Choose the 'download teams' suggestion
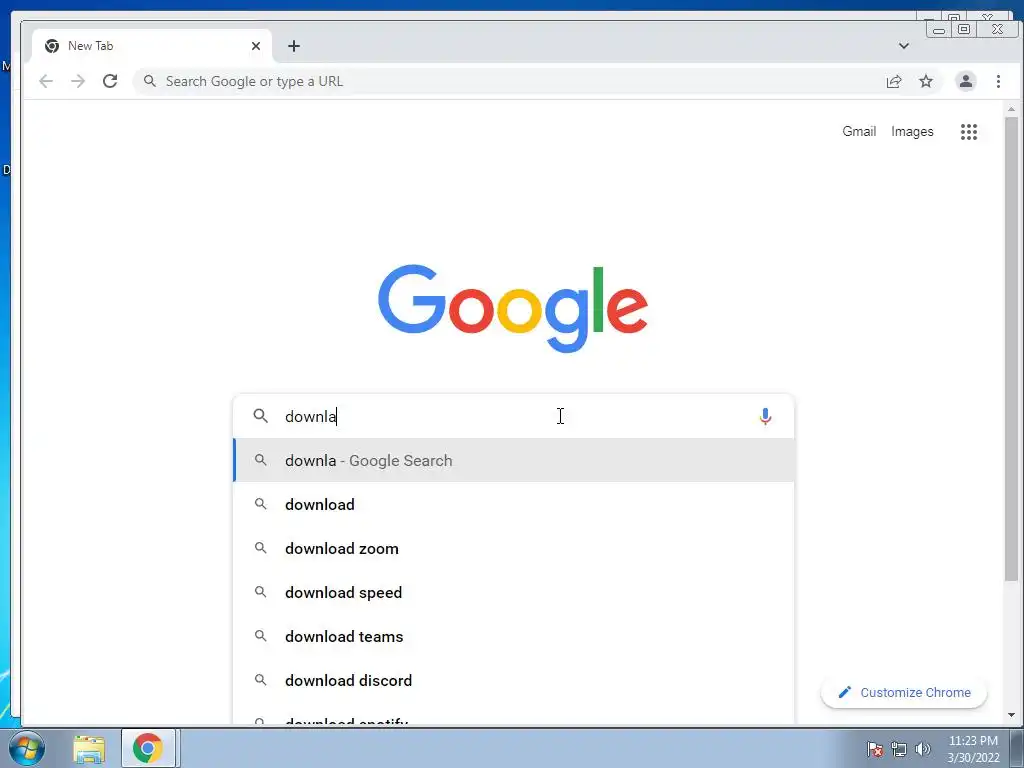This screenshot has height=768, width=1024. point(513,636)
